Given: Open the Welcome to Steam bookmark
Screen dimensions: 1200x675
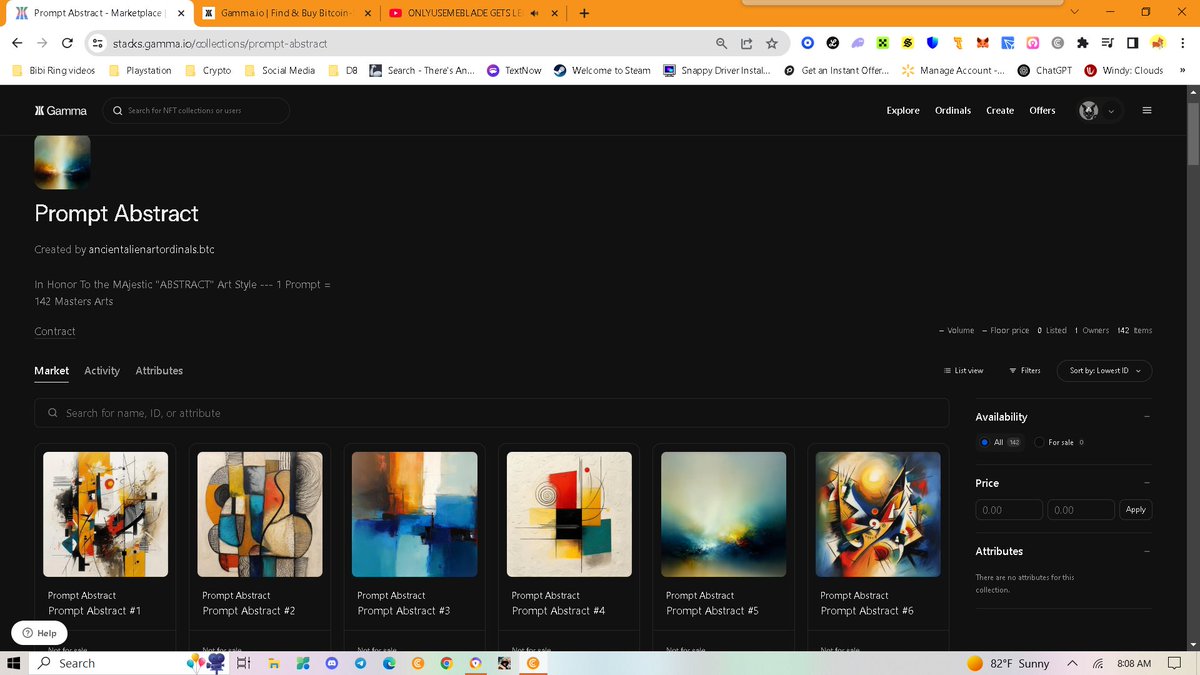Looking at the screenshot, I should [602, 70].
